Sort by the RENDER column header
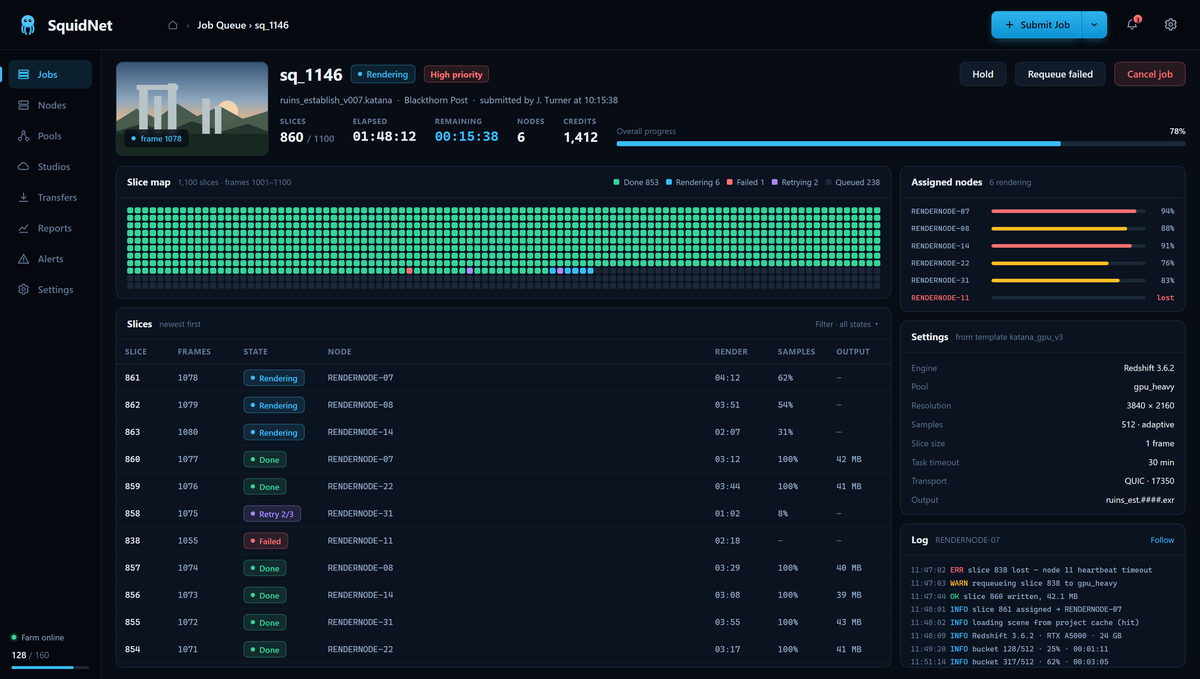This screenshot has width=1200, height=679. pyautogui.click(x=730, y=352)
